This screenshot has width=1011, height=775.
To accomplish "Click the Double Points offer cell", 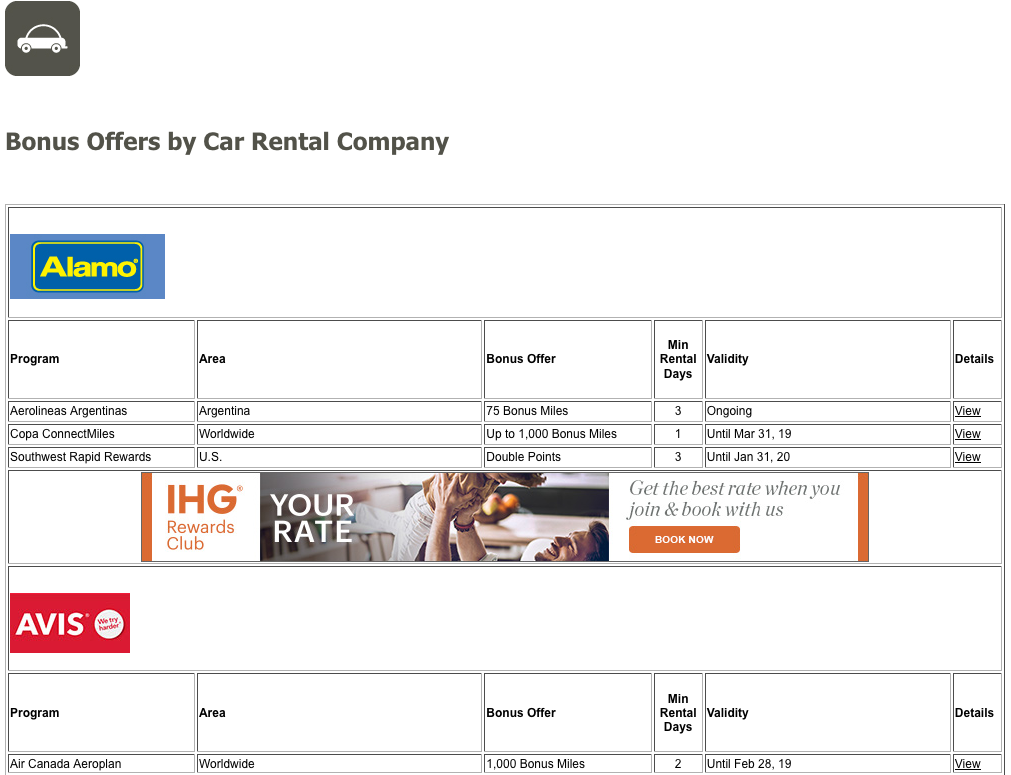I will click(567, 456).
